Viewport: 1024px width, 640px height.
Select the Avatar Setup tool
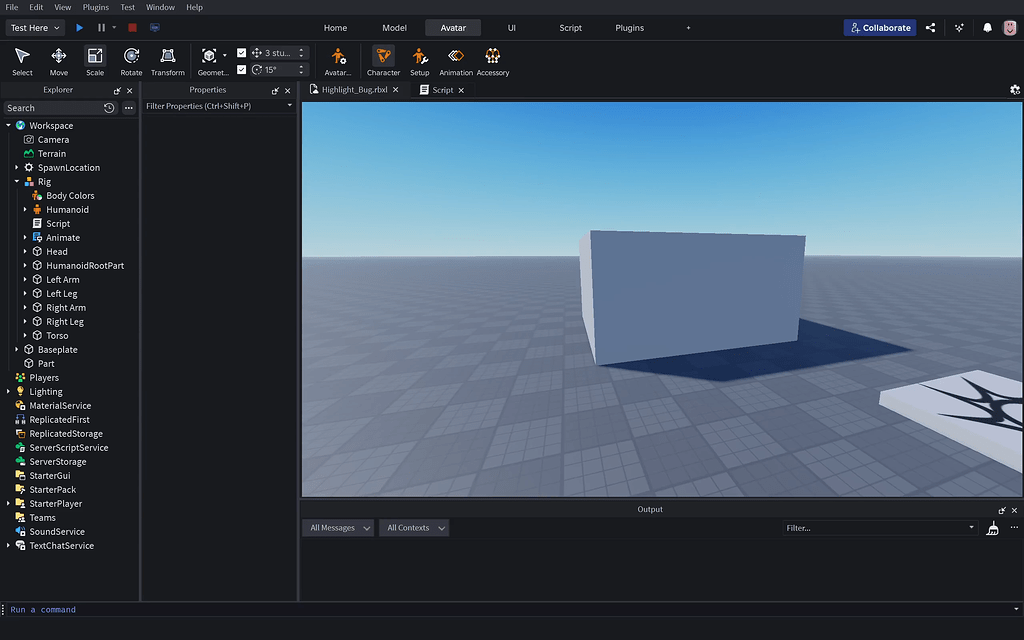click(x=419, y=60)
